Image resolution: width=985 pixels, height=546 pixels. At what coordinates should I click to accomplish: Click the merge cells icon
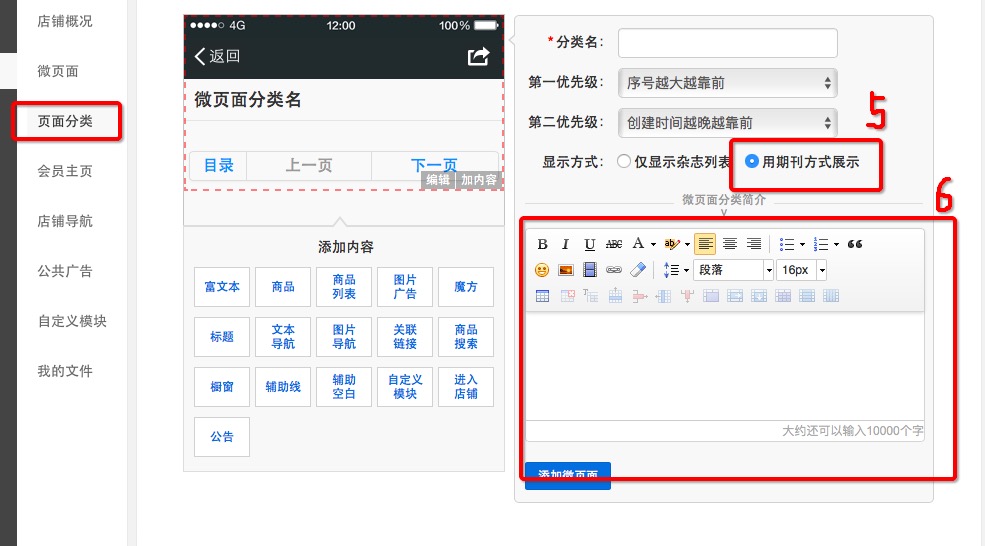tap(711, 296)
